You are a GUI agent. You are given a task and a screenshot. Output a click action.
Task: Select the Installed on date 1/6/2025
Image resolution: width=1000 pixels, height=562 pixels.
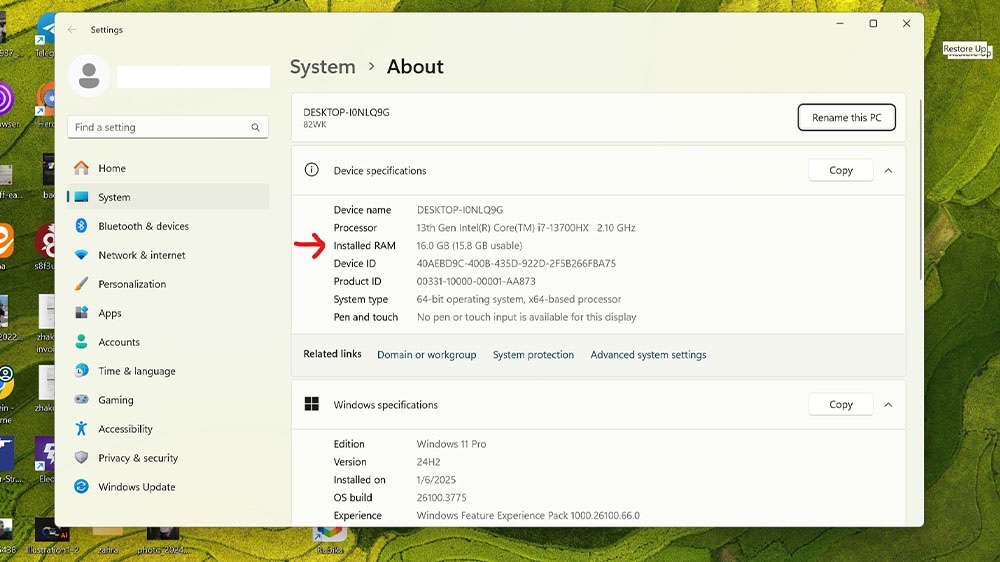tap(436, 480)
